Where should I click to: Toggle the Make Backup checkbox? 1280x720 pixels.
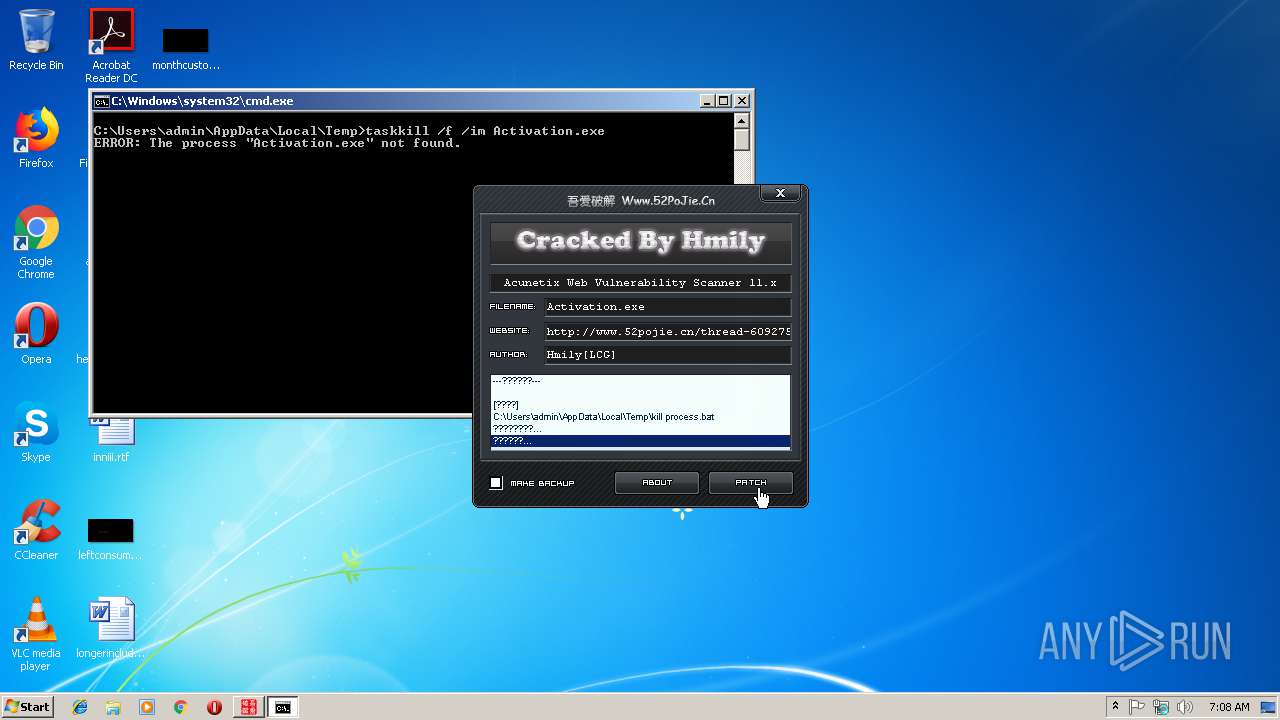[x=496, y=483]
